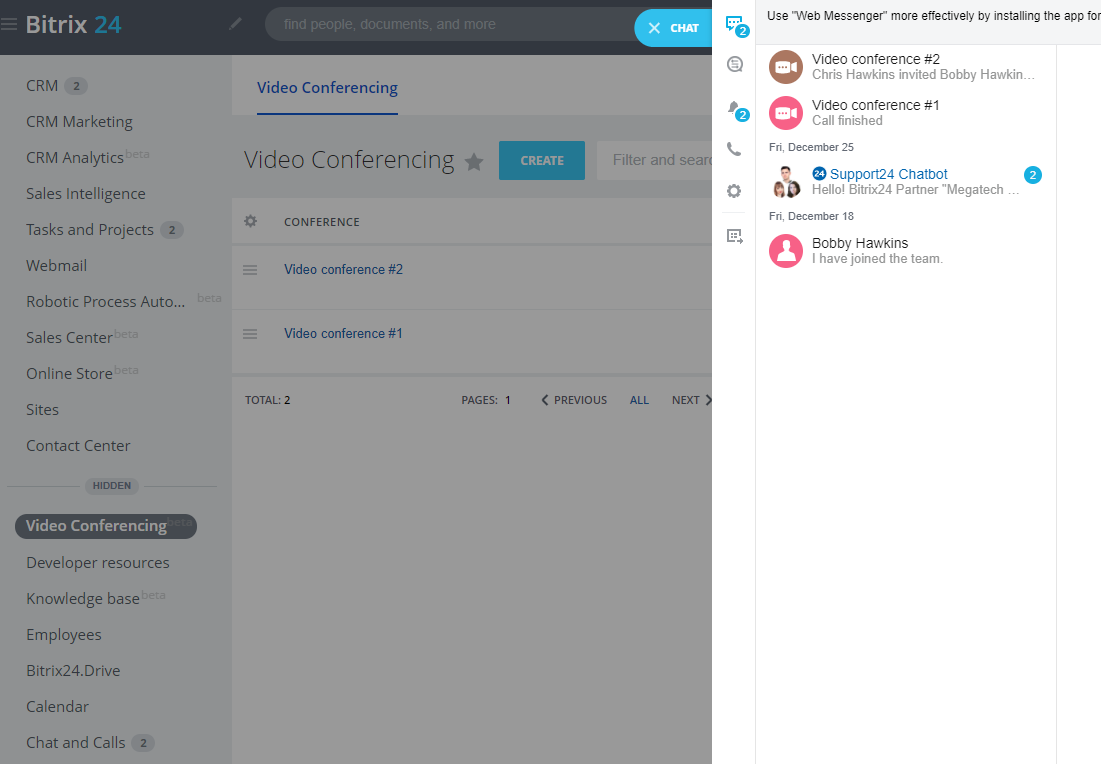This screenshot has height=764, width=1101.
Task: Open Contact Center menu item
Action: (78, 446)
